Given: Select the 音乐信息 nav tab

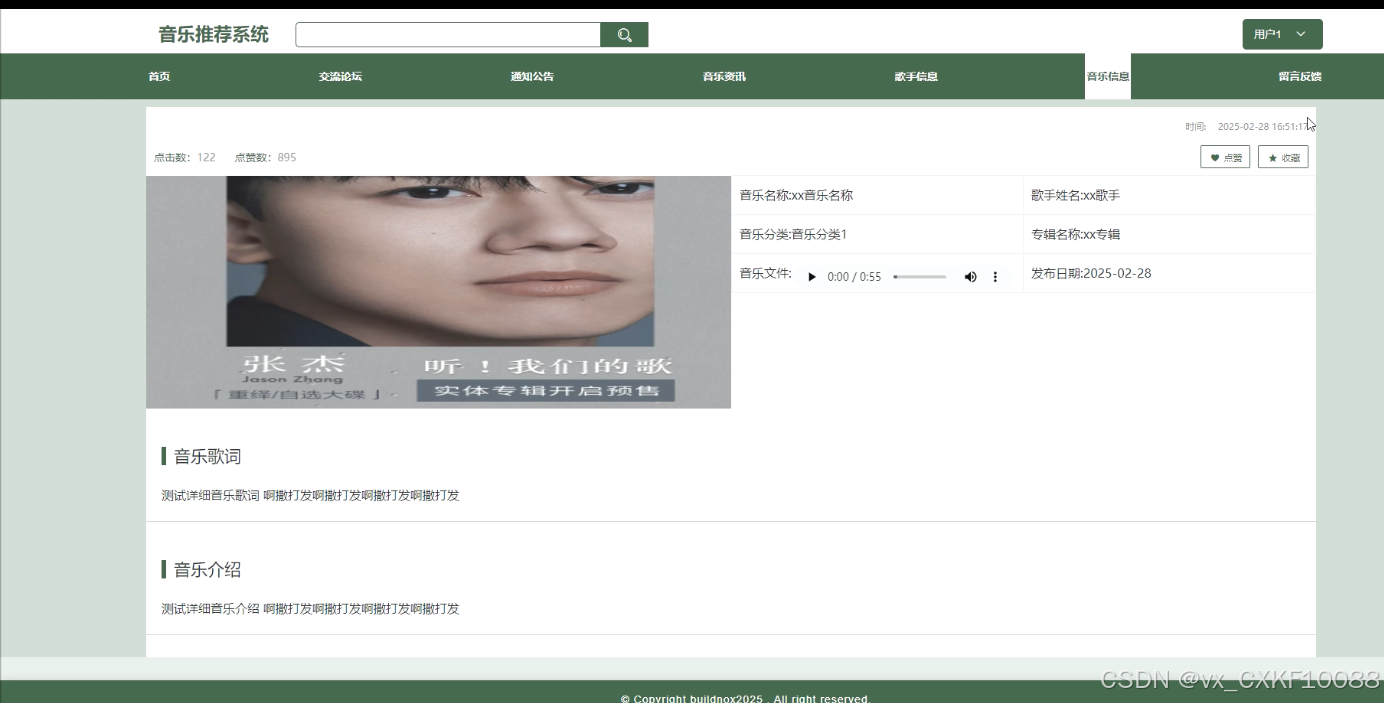Looking at the screenshot, I should coord(1108,77).
